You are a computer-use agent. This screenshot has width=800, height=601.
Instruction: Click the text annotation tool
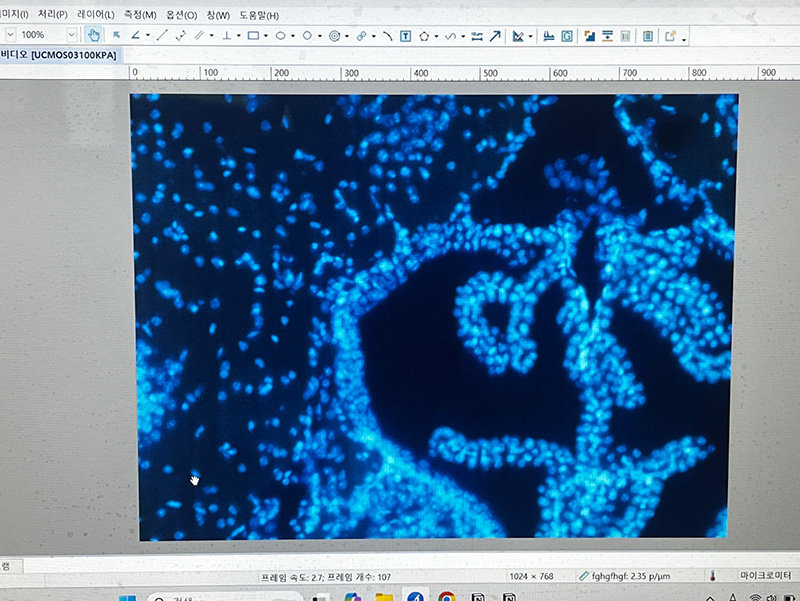[x=406, y=35]
